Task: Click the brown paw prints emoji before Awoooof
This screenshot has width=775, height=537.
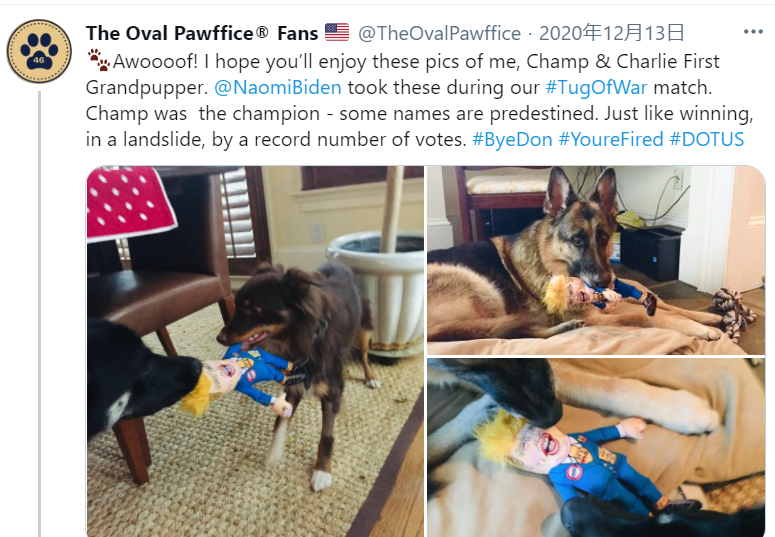Action: pyautogui.click(x=99, y=60)
